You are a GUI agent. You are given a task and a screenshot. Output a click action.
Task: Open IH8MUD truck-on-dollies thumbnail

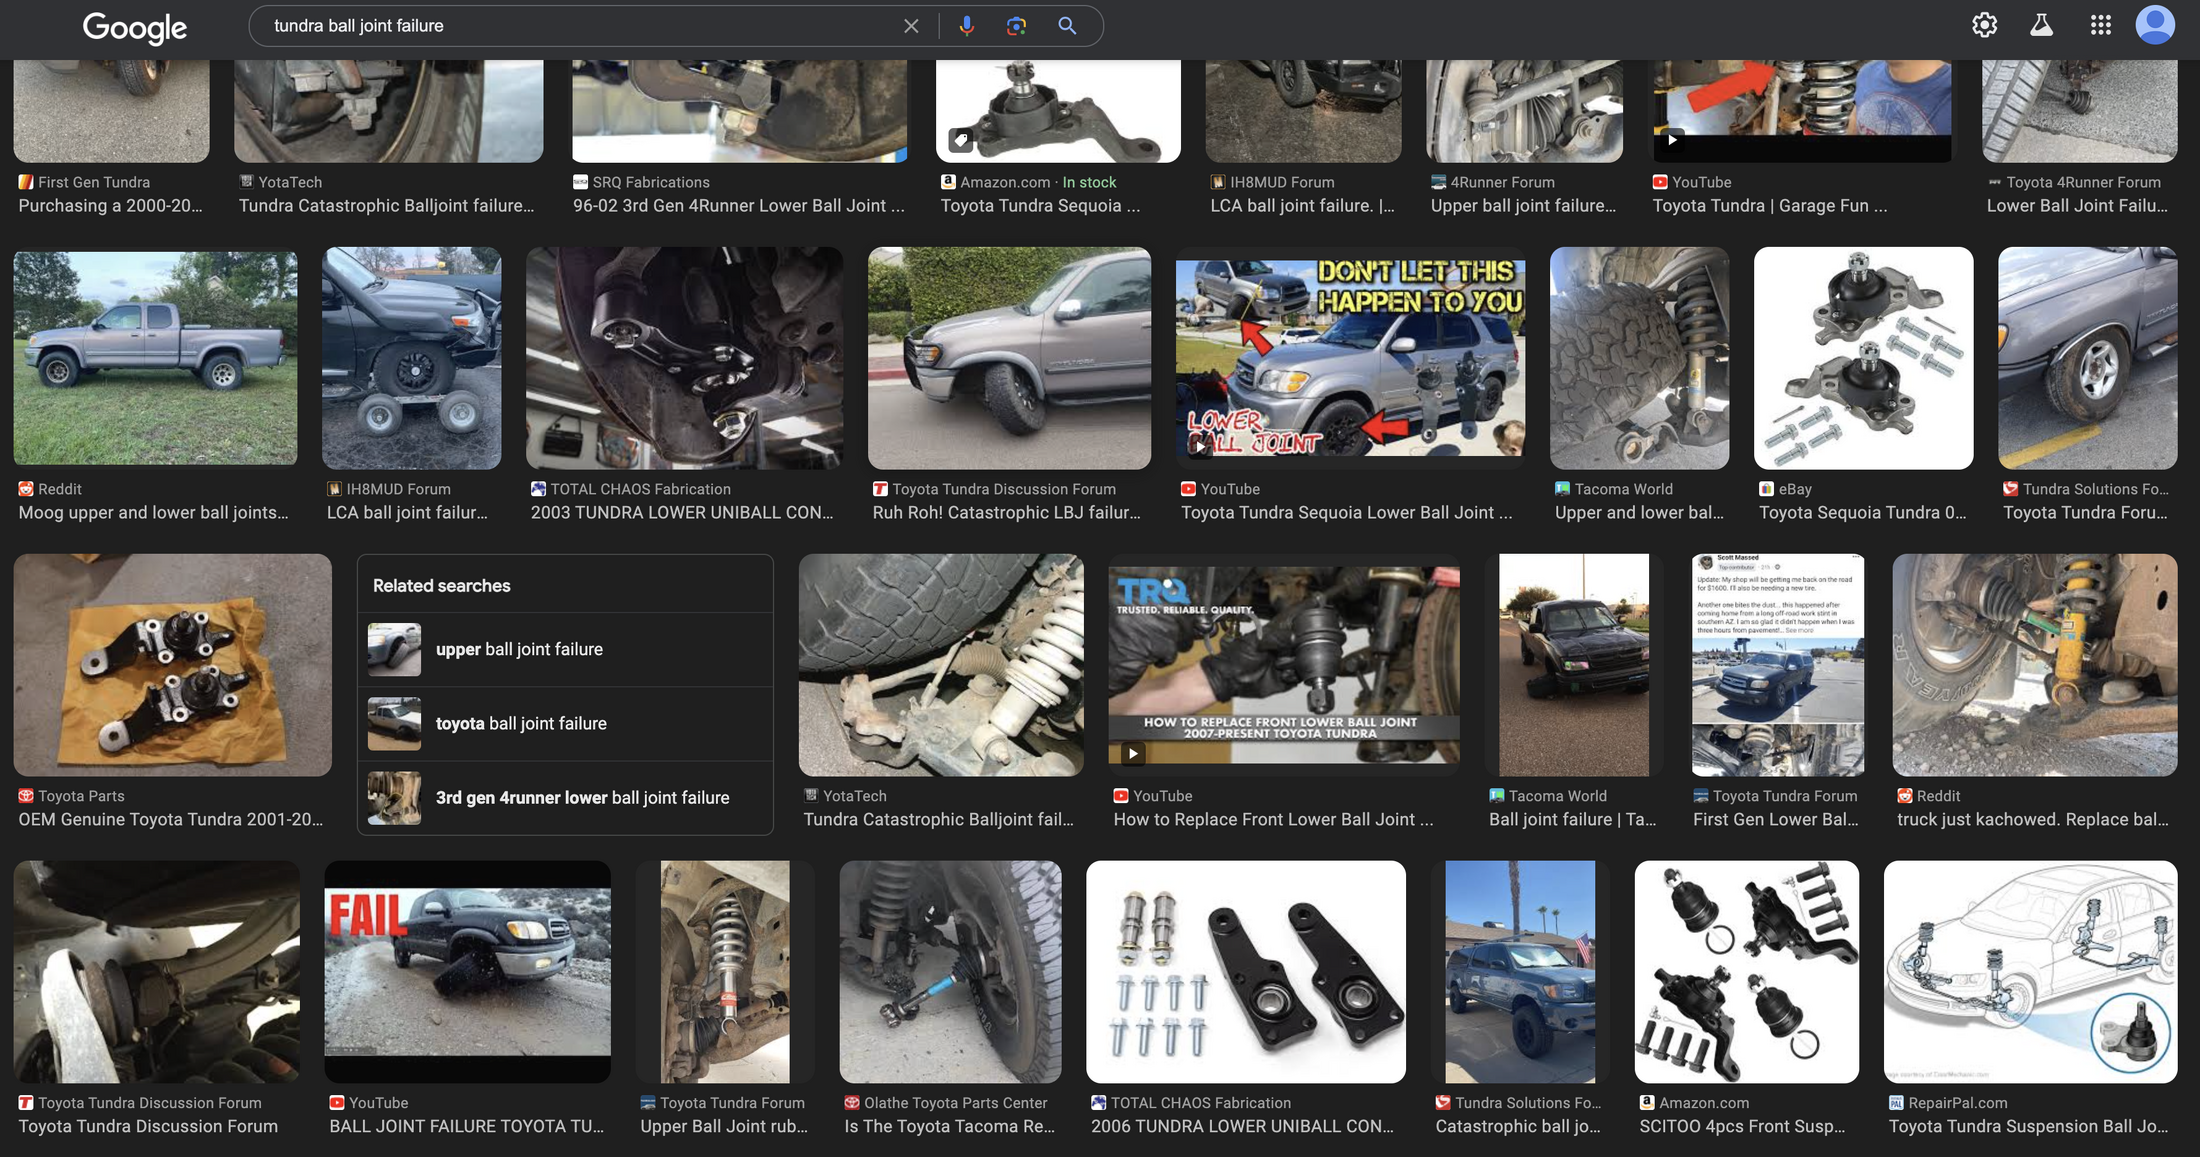411,358
